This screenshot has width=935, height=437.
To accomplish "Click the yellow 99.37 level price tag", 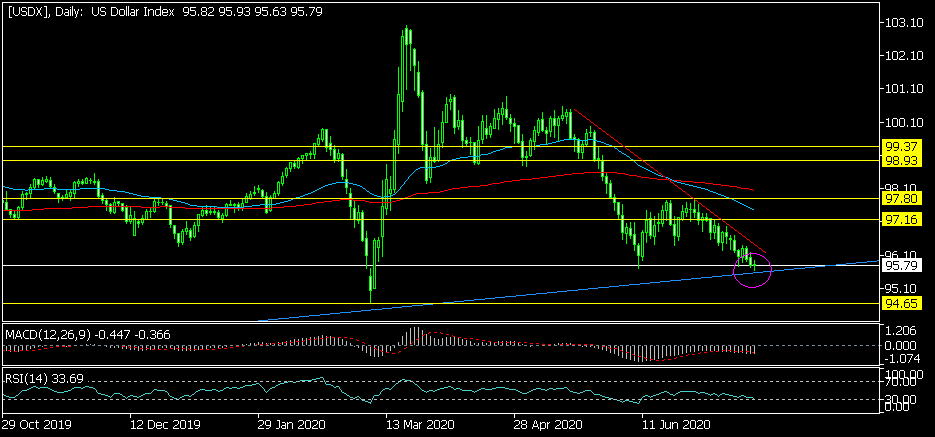I will tap(902, 146).
